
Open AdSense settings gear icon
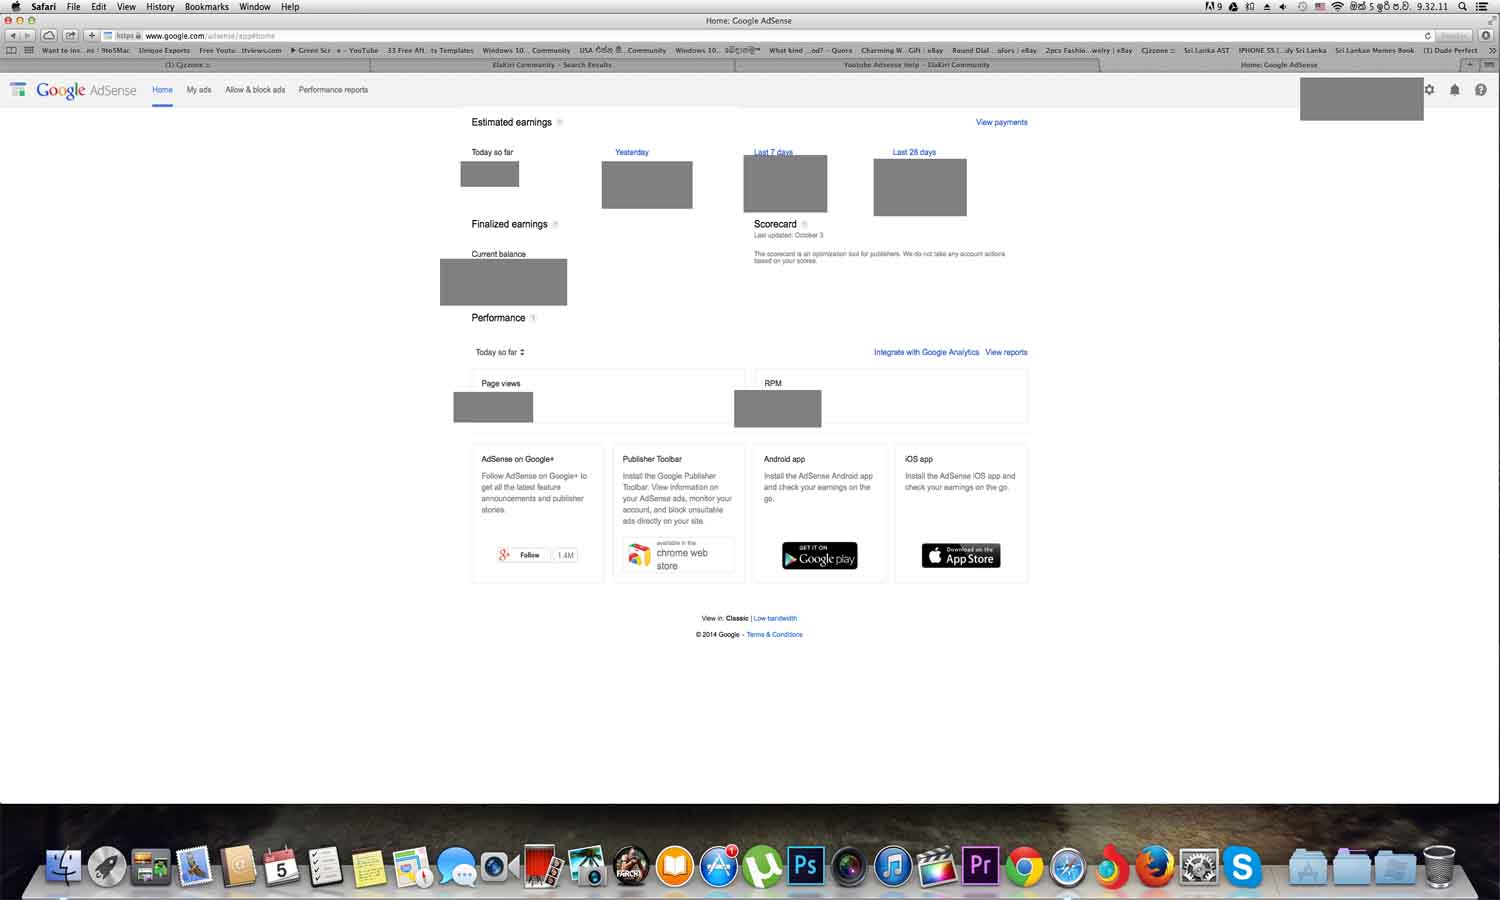click(1429, 90)
